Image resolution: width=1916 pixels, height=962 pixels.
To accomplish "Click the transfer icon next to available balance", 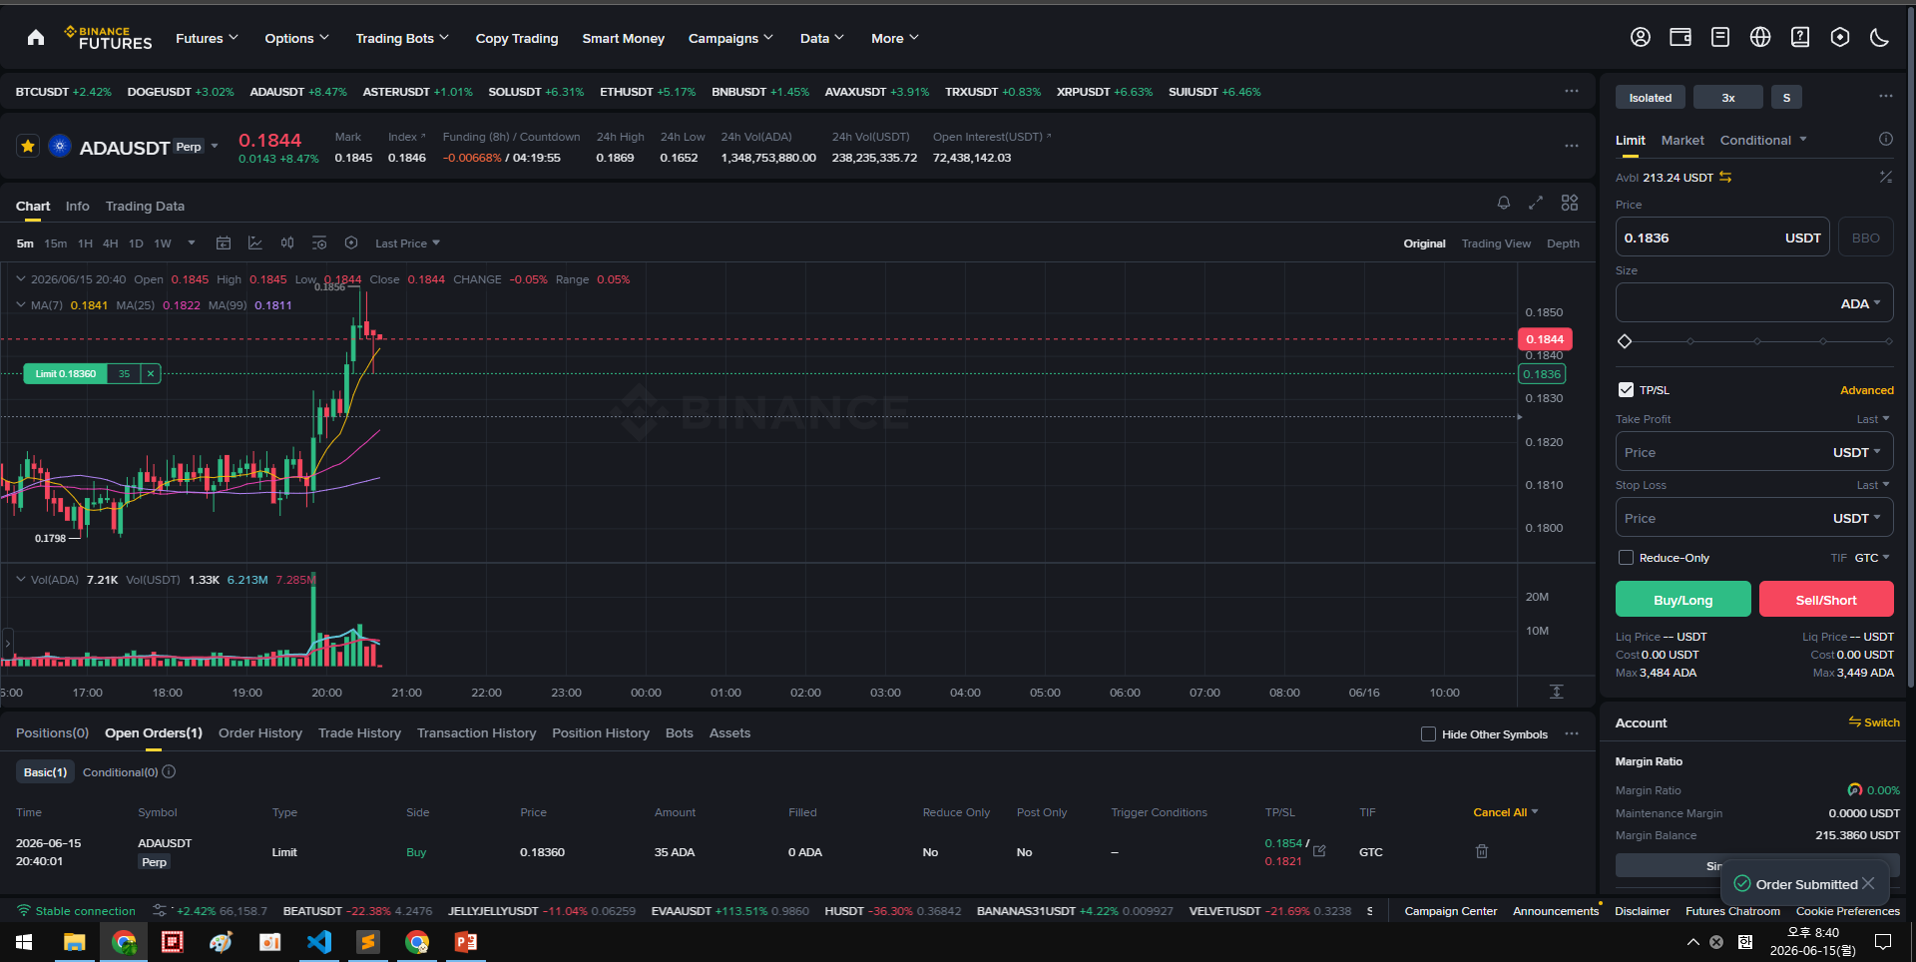I will pyautogui.click(x=1726, y=177).
